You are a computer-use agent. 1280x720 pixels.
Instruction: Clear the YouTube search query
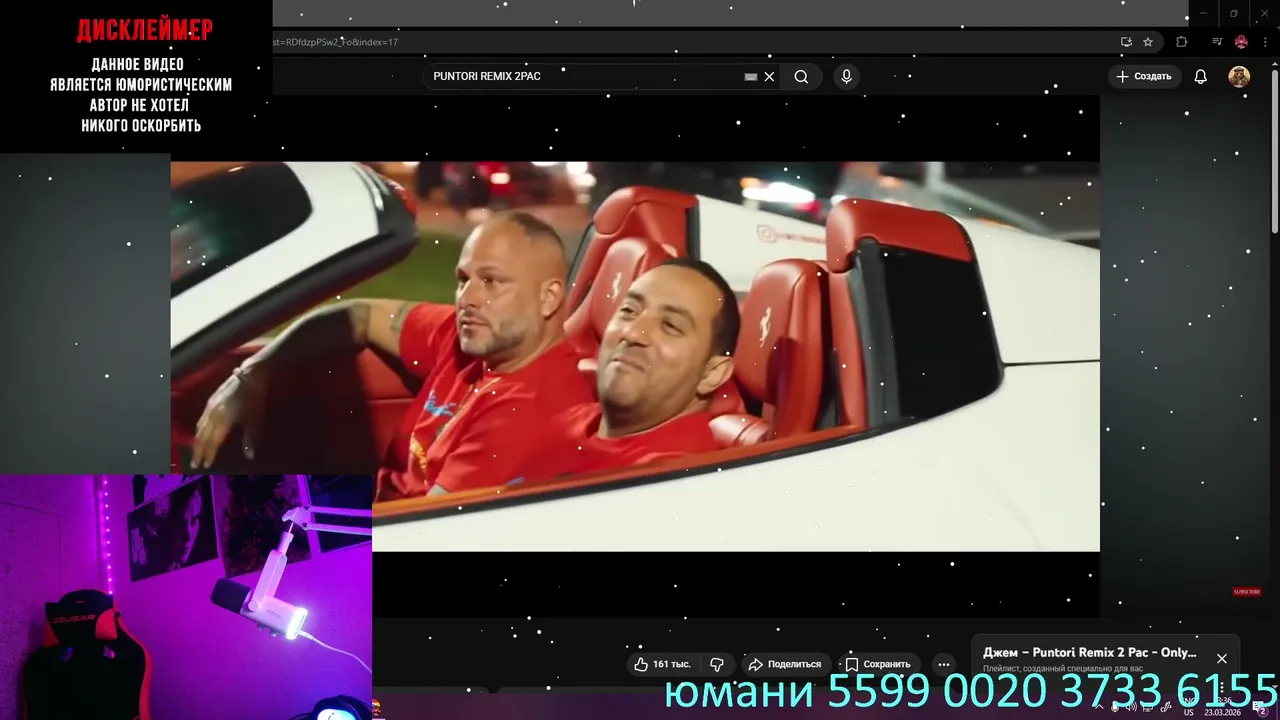(769, 77)
